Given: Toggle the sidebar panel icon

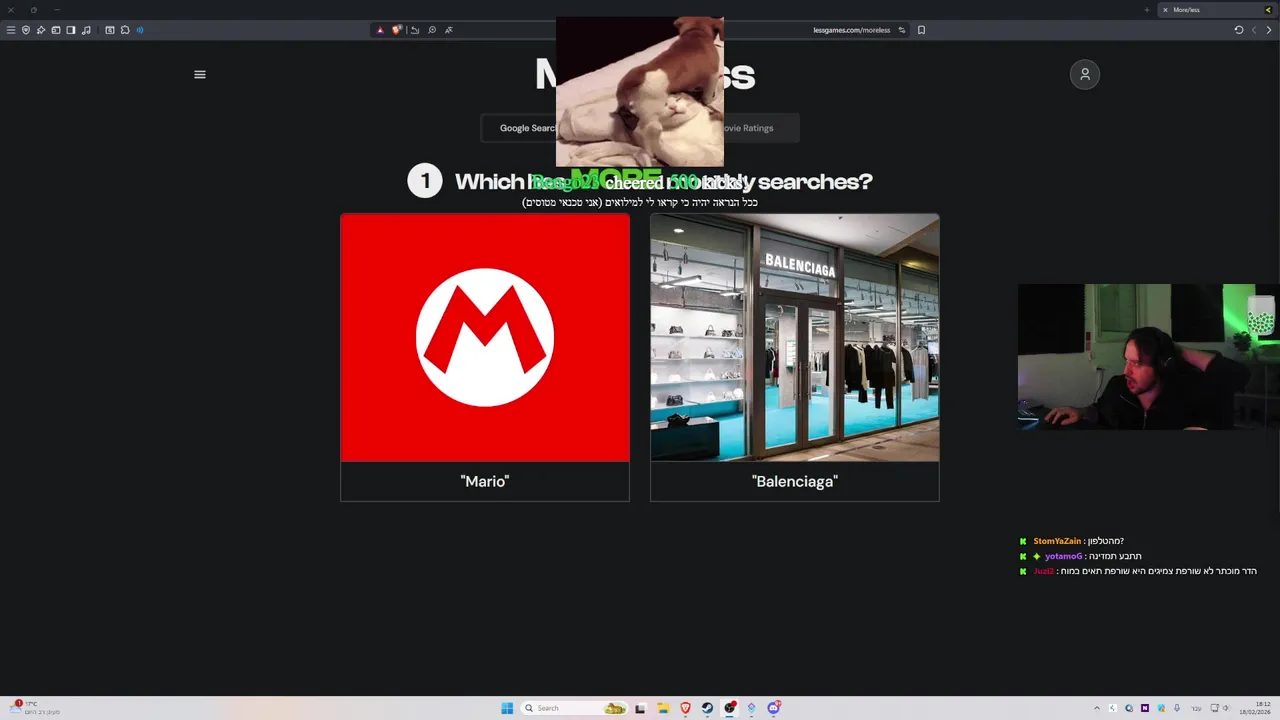Looking at the screenshot, I should coord(70,30).
